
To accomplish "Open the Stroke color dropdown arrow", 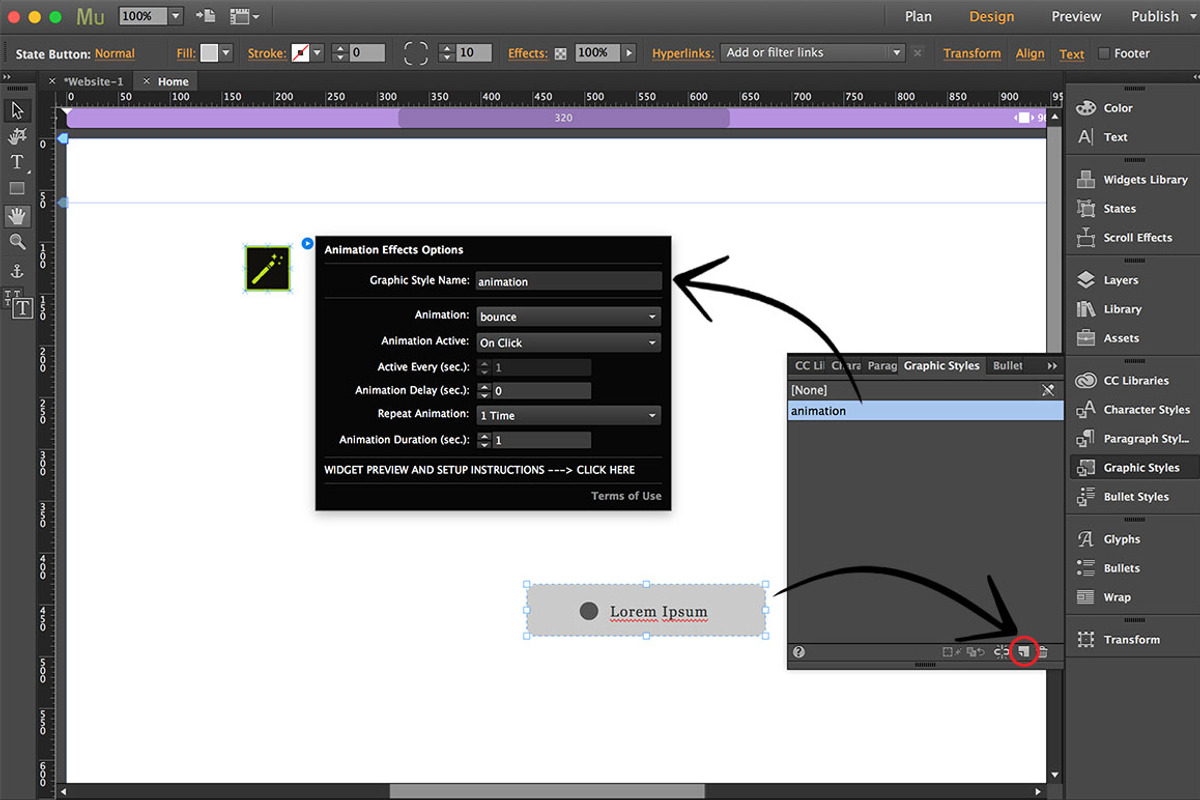I will [318, 53].
